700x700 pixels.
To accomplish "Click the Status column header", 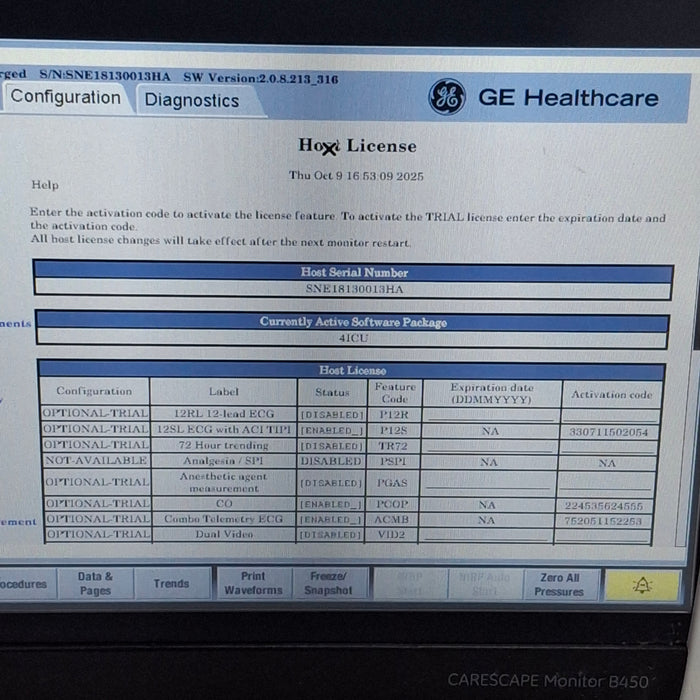I will 332,392.
